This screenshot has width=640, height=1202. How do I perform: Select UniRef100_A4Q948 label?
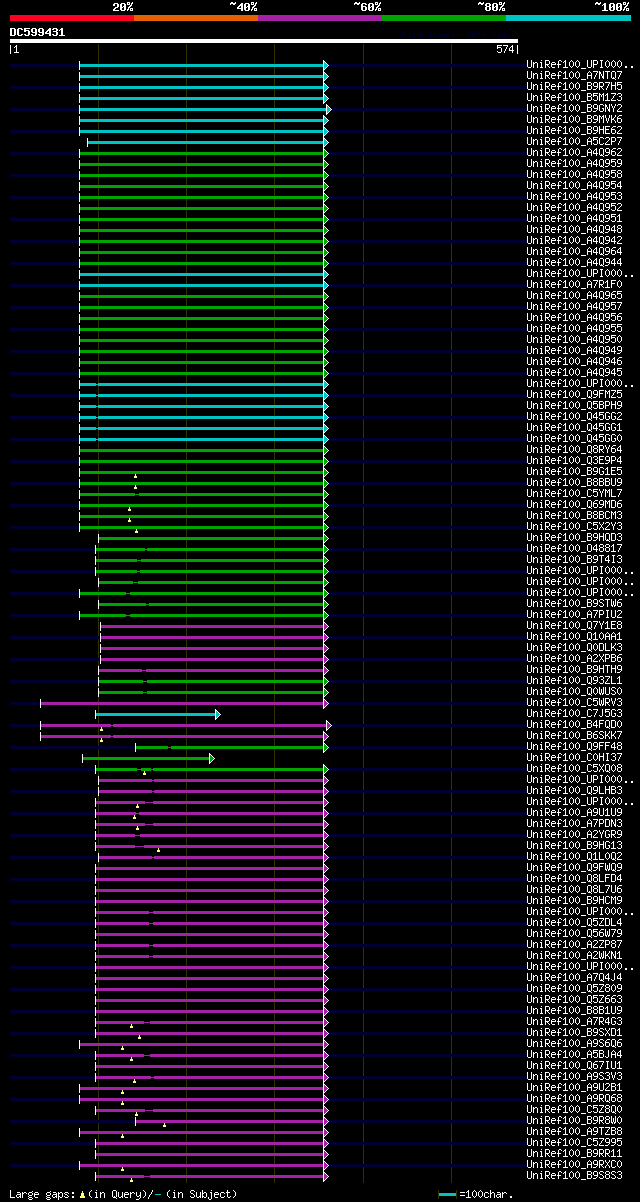point(574,229)
